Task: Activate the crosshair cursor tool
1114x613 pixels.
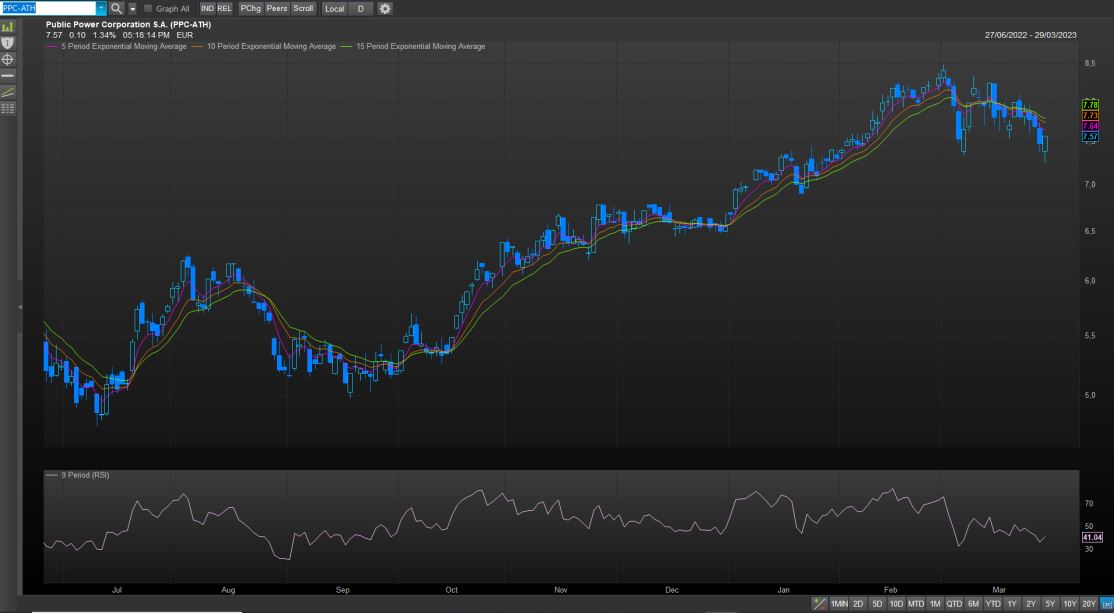Action: (x=8, y=60)
